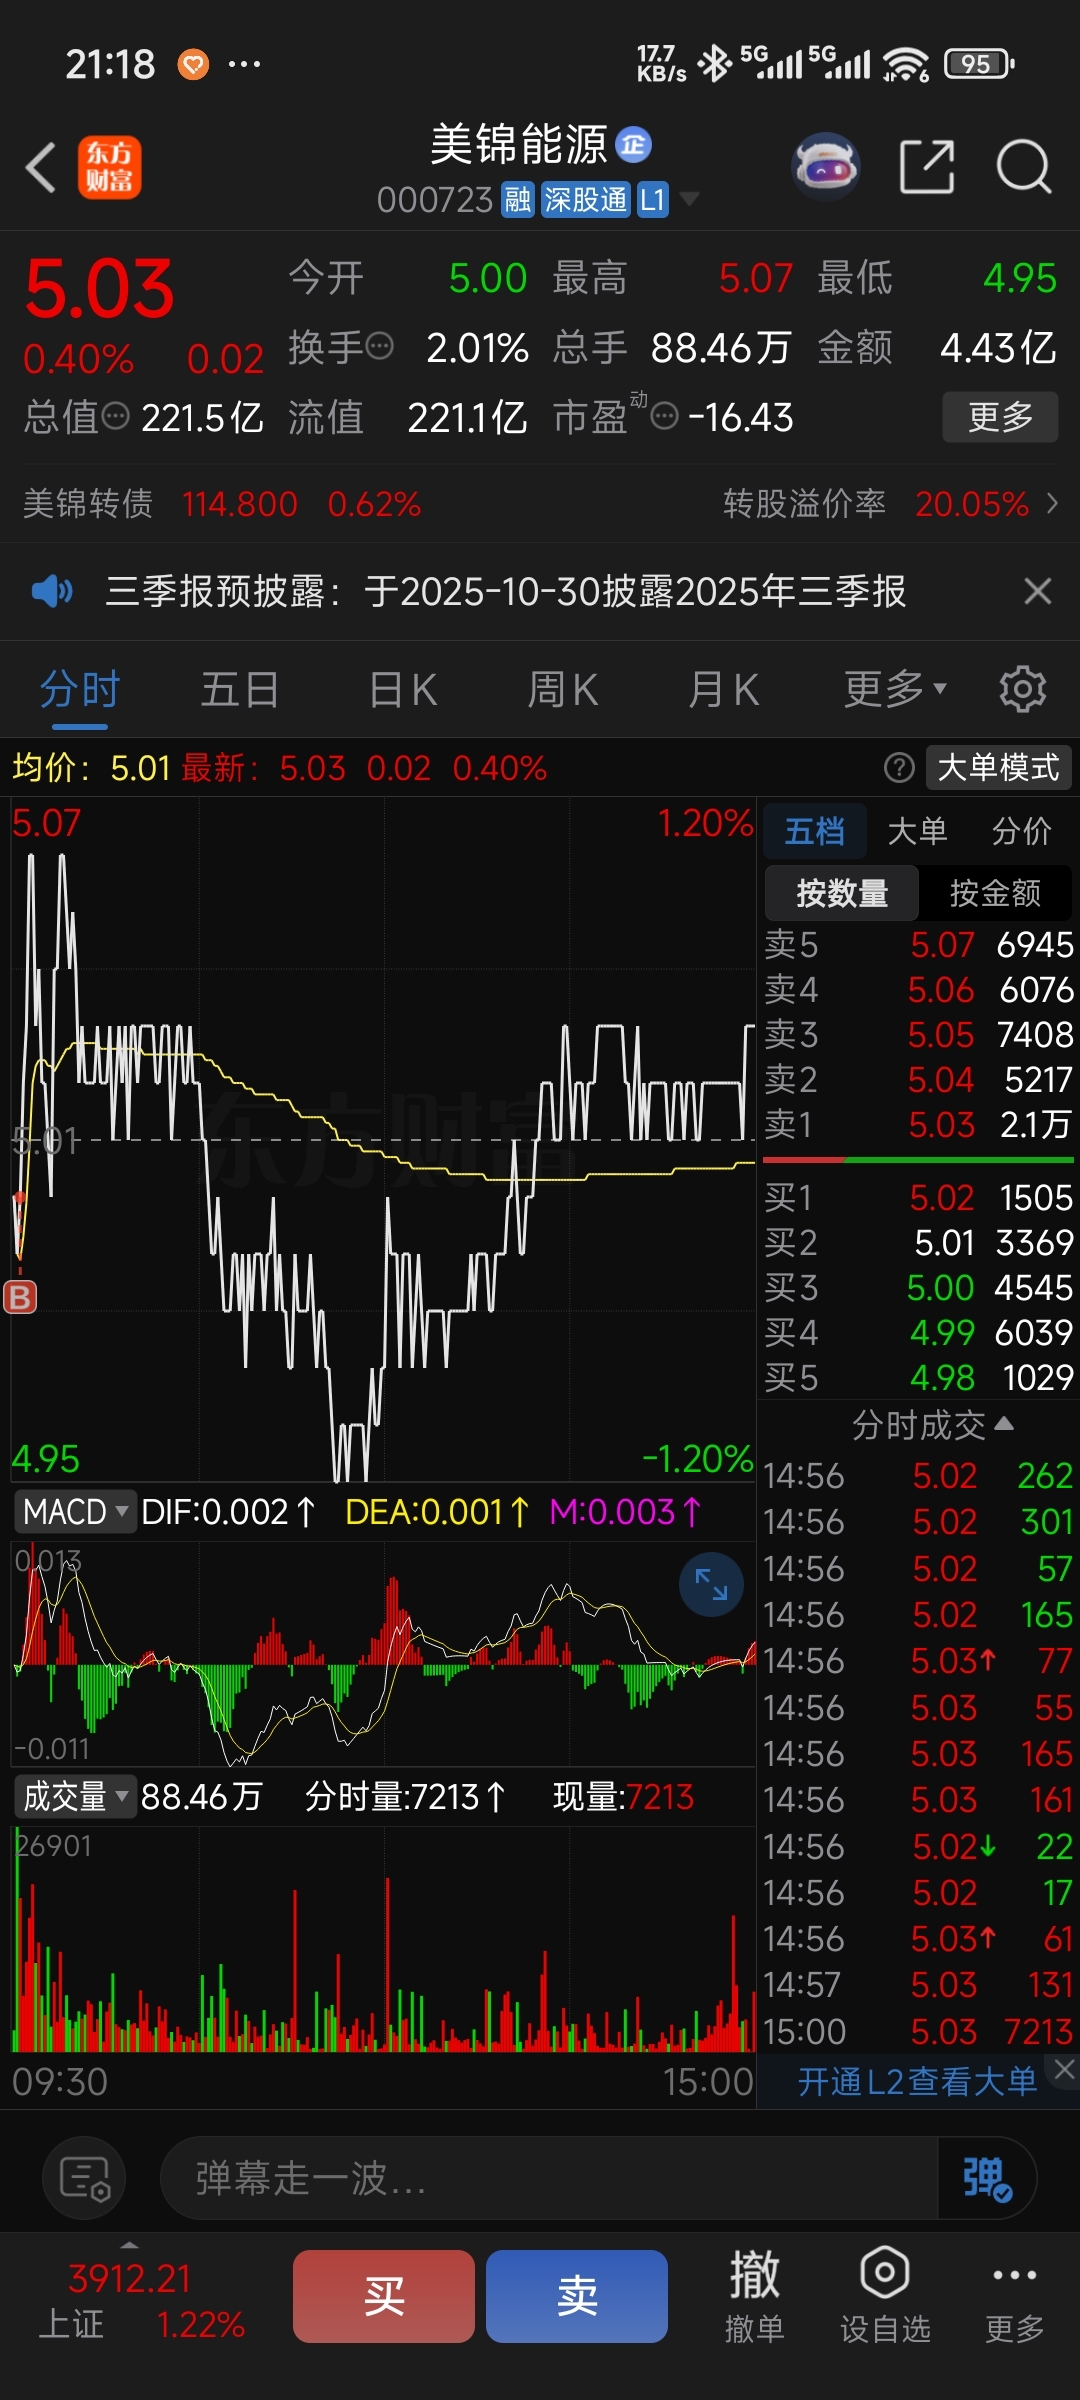
Task: Switch to the 分价 tab
Action: [x=1021, y=831]
